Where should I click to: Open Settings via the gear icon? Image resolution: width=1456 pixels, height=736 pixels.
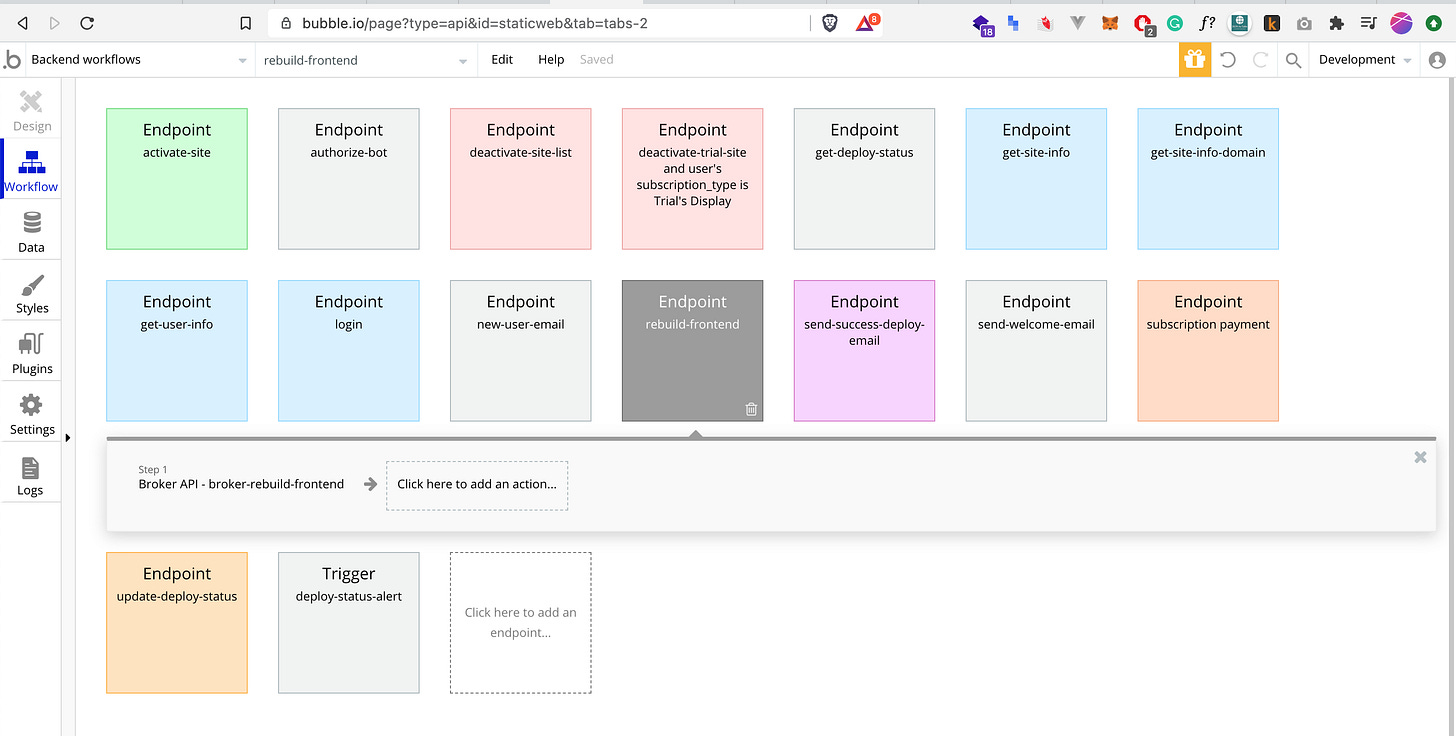click(x=31, y=412)
